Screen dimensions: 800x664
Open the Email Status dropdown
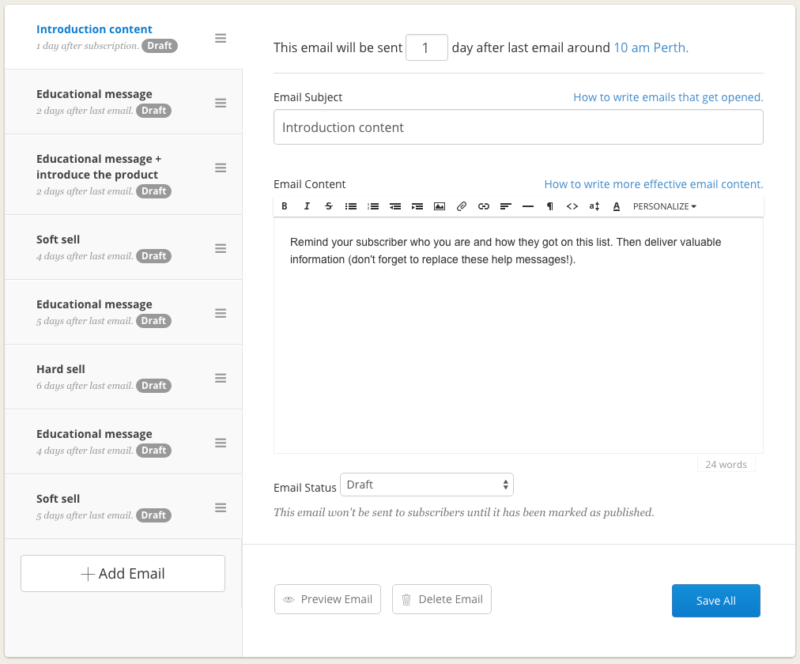(427, 484)
